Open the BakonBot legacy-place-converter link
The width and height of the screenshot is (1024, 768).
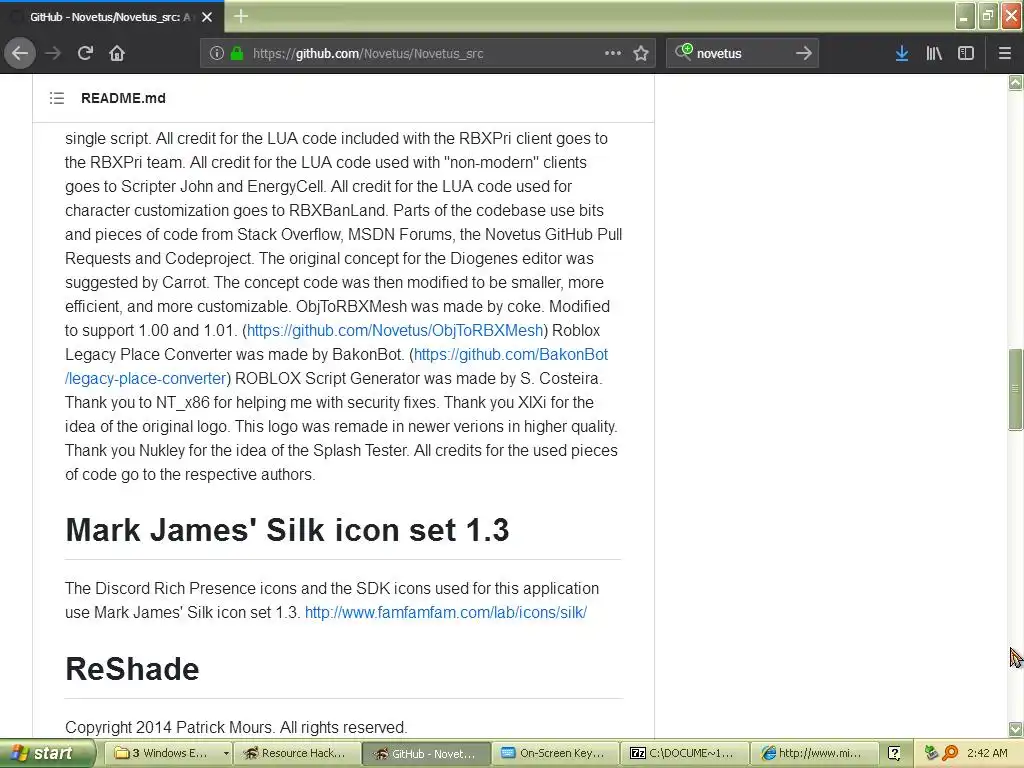(336, 366)
